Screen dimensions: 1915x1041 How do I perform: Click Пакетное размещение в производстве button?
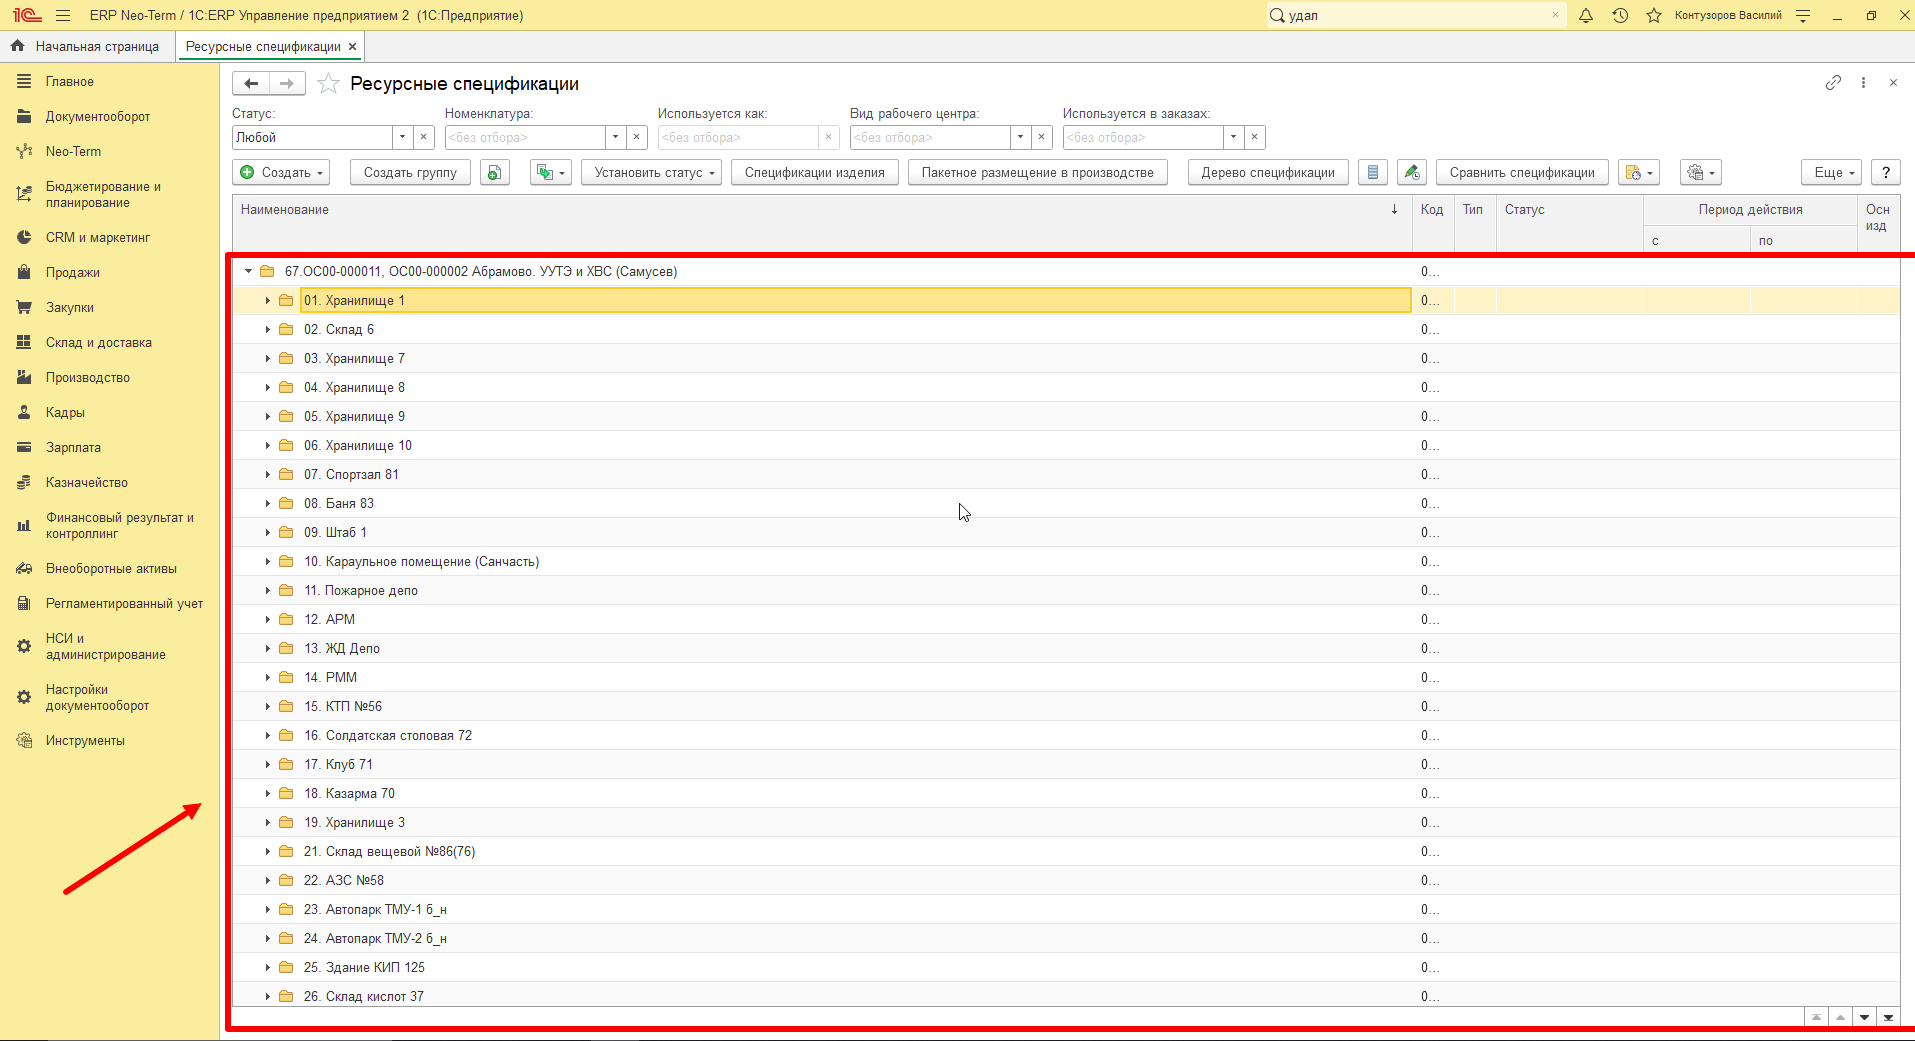(x=1037, y=172)
